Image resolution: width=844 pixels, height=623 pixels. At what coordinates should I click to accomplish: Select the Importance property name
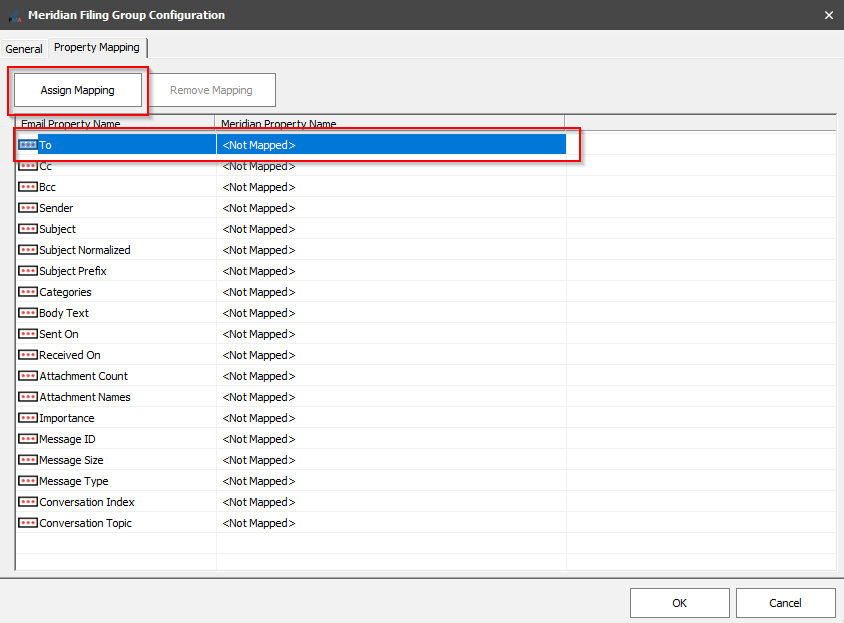[x=67, y=418]
